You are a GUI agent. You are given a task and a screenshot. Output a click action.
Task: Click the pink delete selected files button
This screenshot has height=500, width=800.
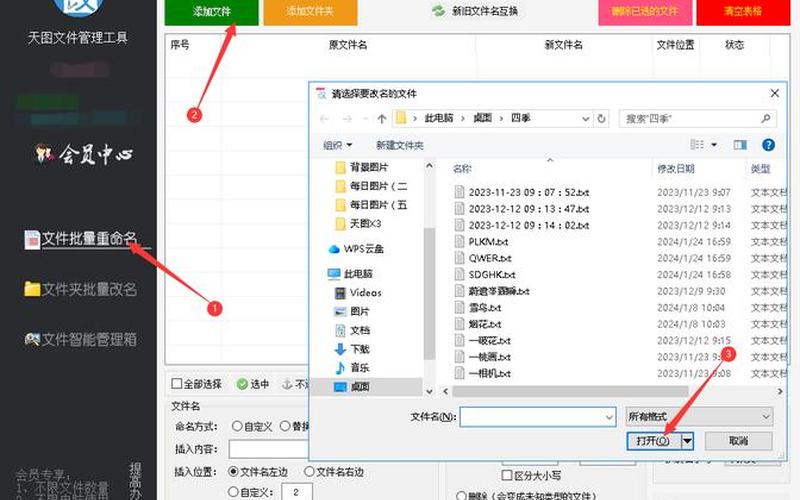coord(645,11)
